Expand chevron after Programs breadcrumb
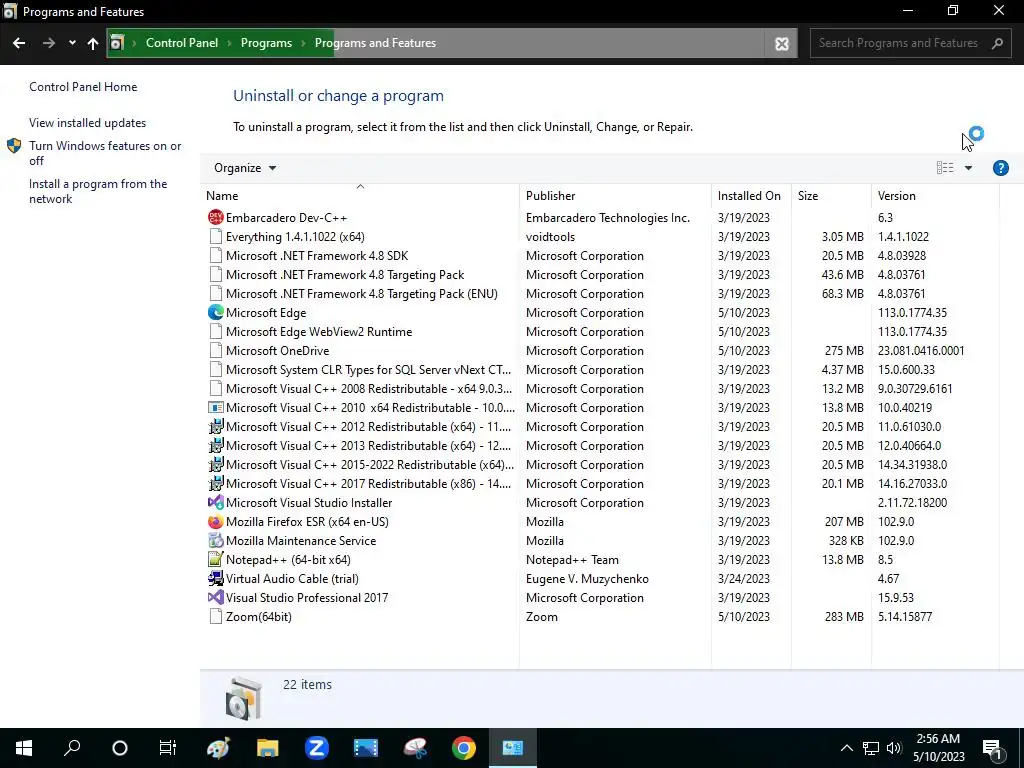The image size is (1024, 768). pos(303,43)
